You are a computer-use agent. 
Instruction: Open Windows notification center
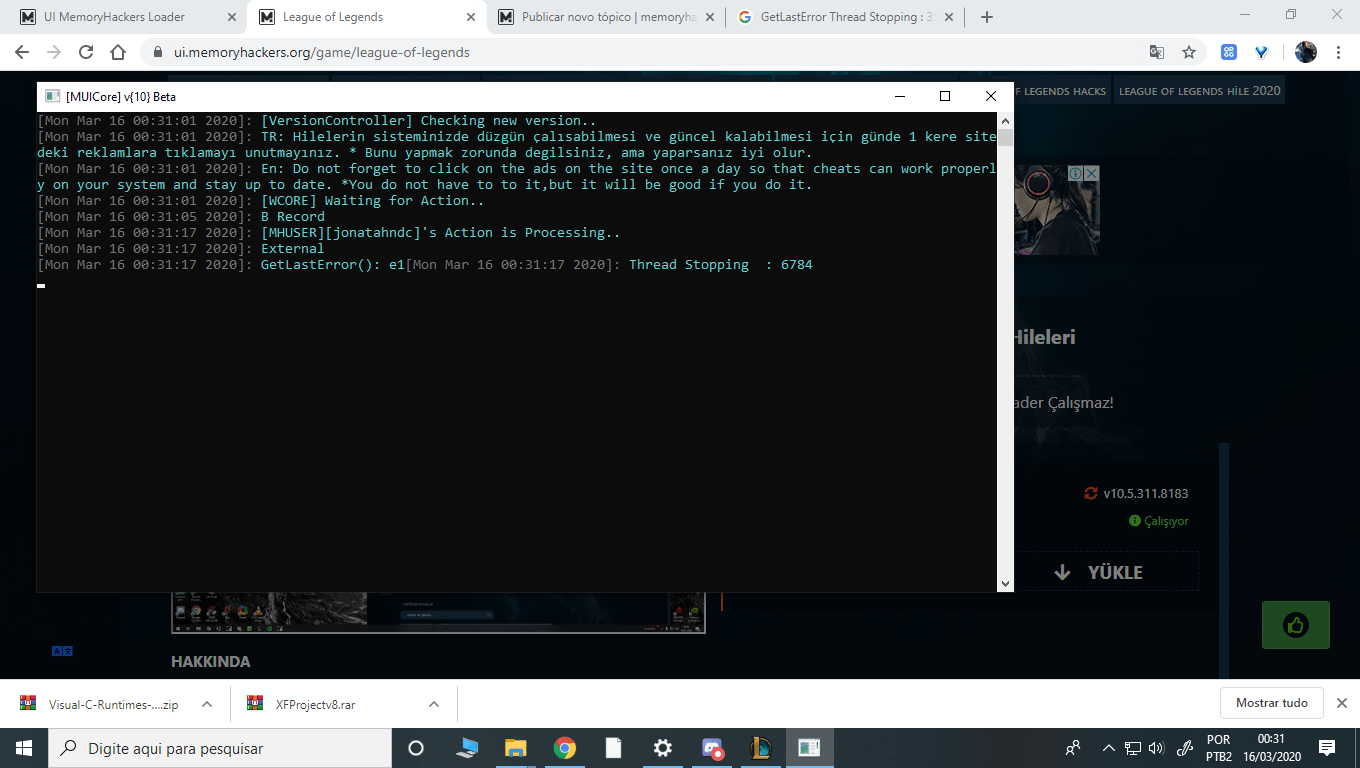coord(1327,748)
